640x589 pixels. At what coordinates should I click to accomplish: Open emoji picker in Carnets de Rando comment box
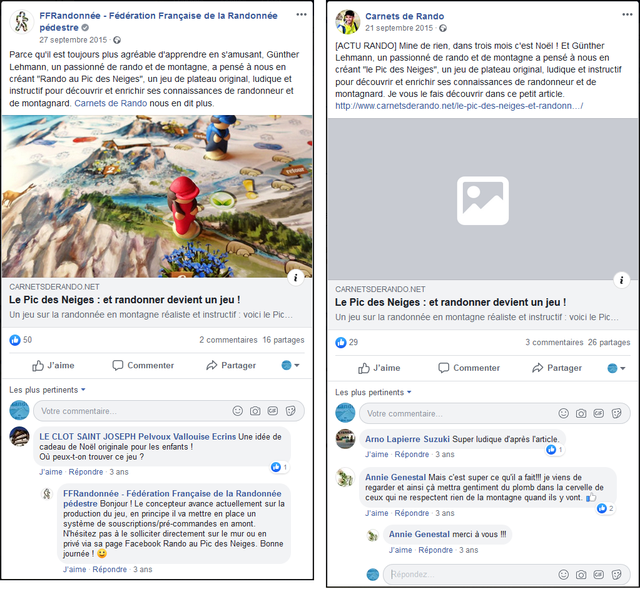point(563,413)
